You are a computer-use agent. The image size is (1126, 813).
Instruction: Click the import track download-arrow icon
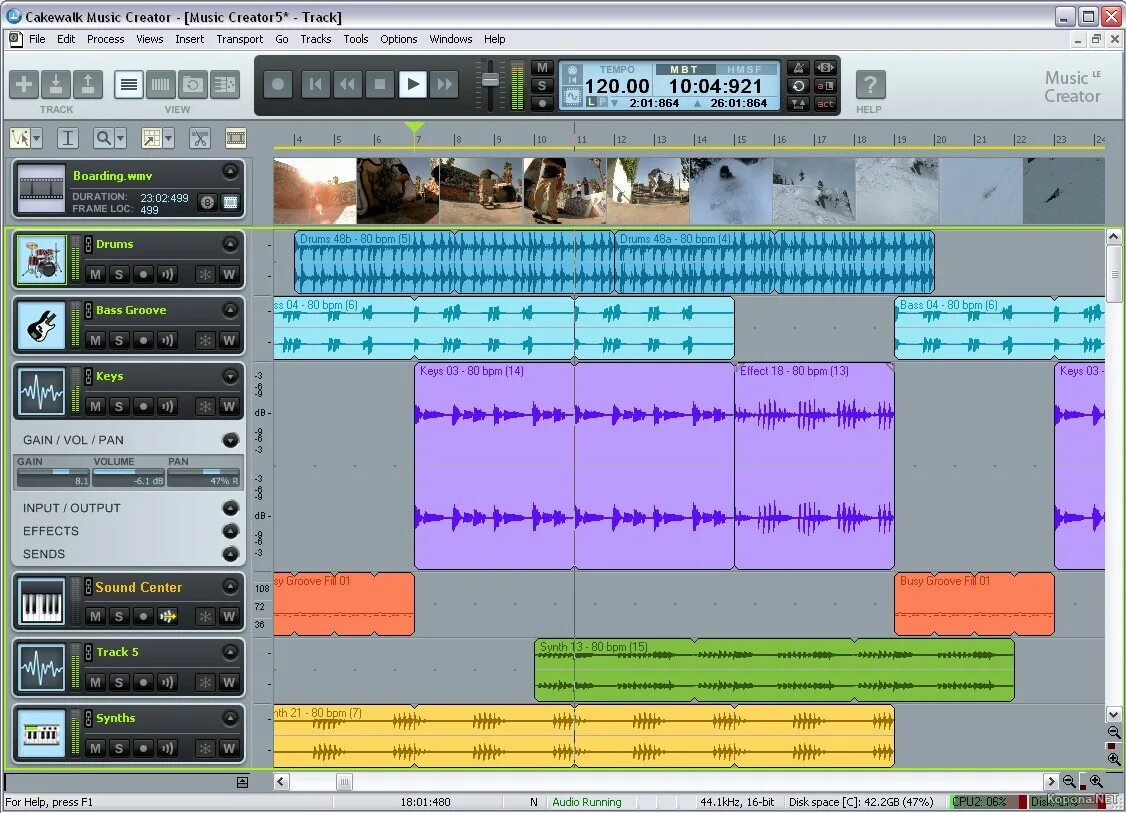tap(55, 85)
